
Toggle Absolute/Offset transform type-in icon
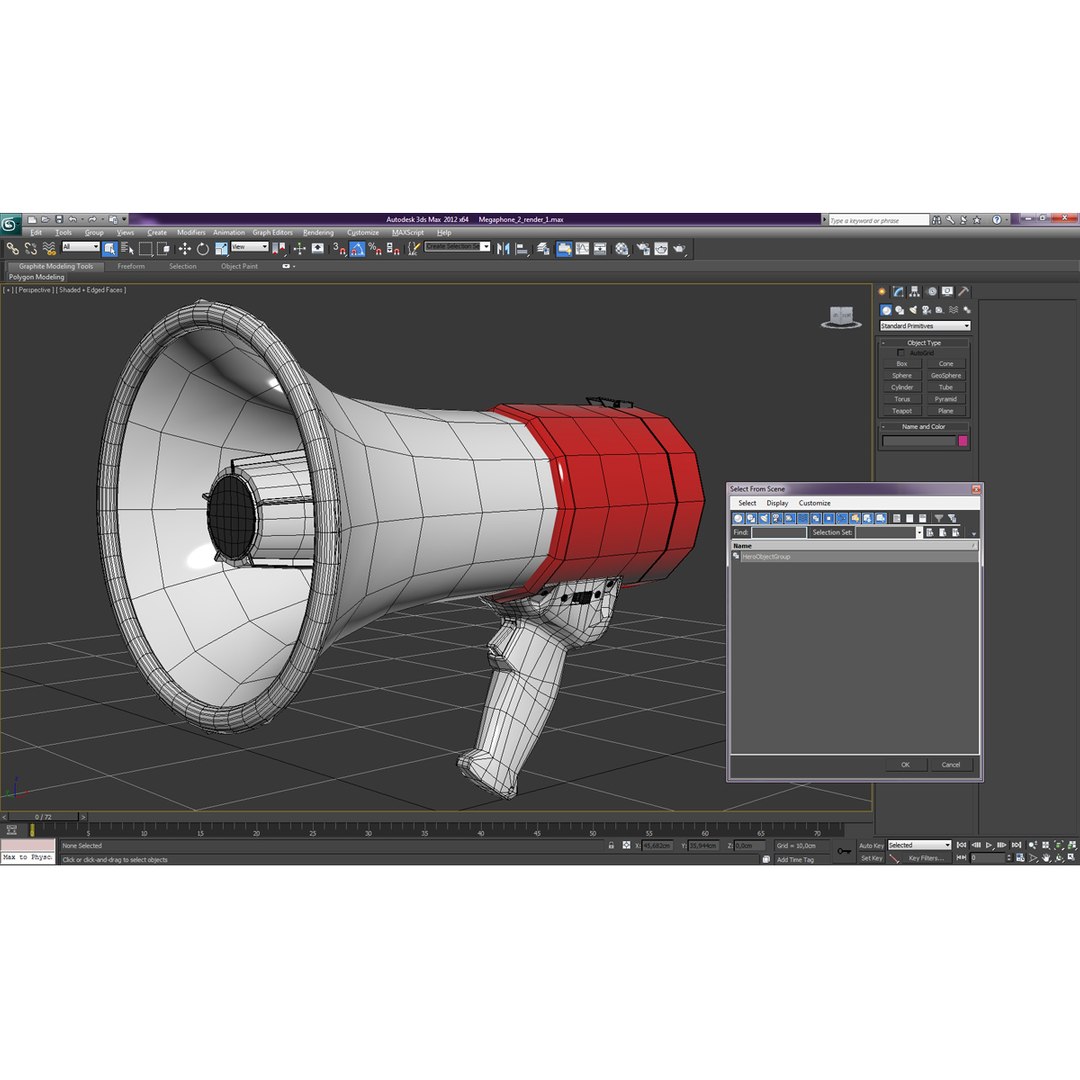click(626, 845)
